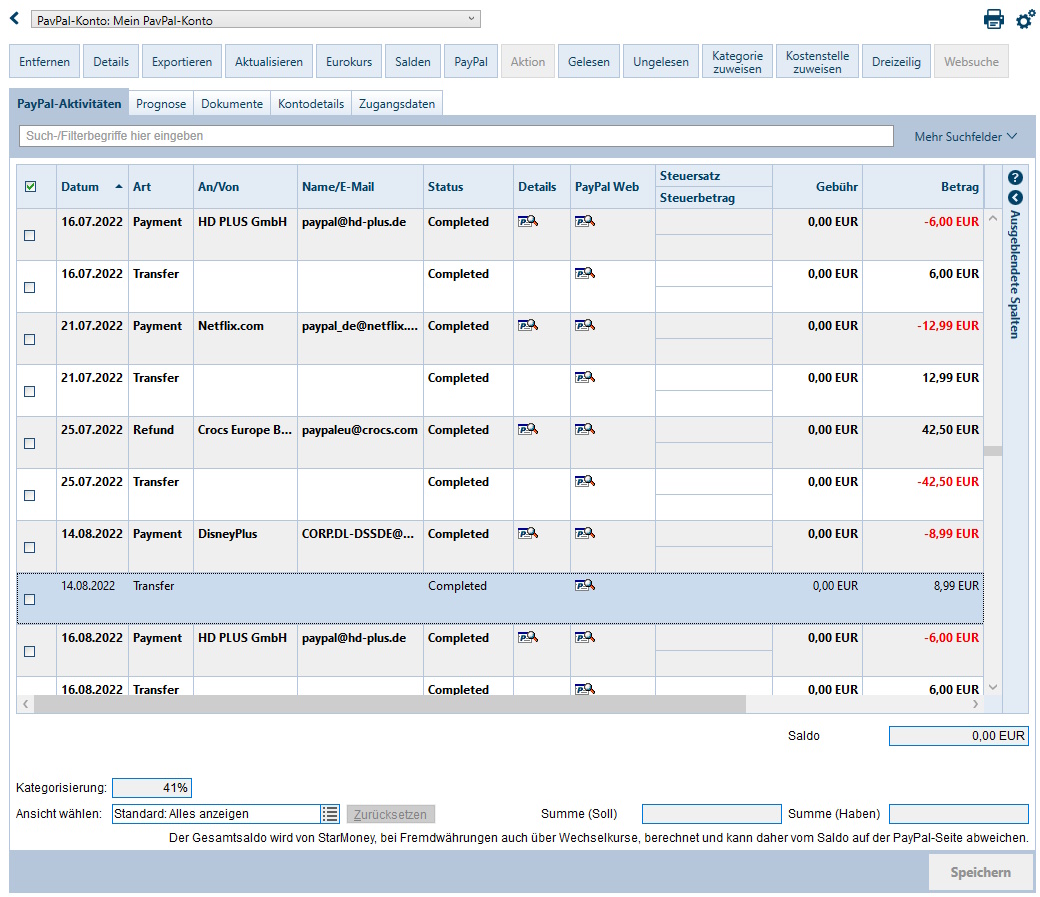
Task: Go back with the left arrow icon
Action: [15, 19]
